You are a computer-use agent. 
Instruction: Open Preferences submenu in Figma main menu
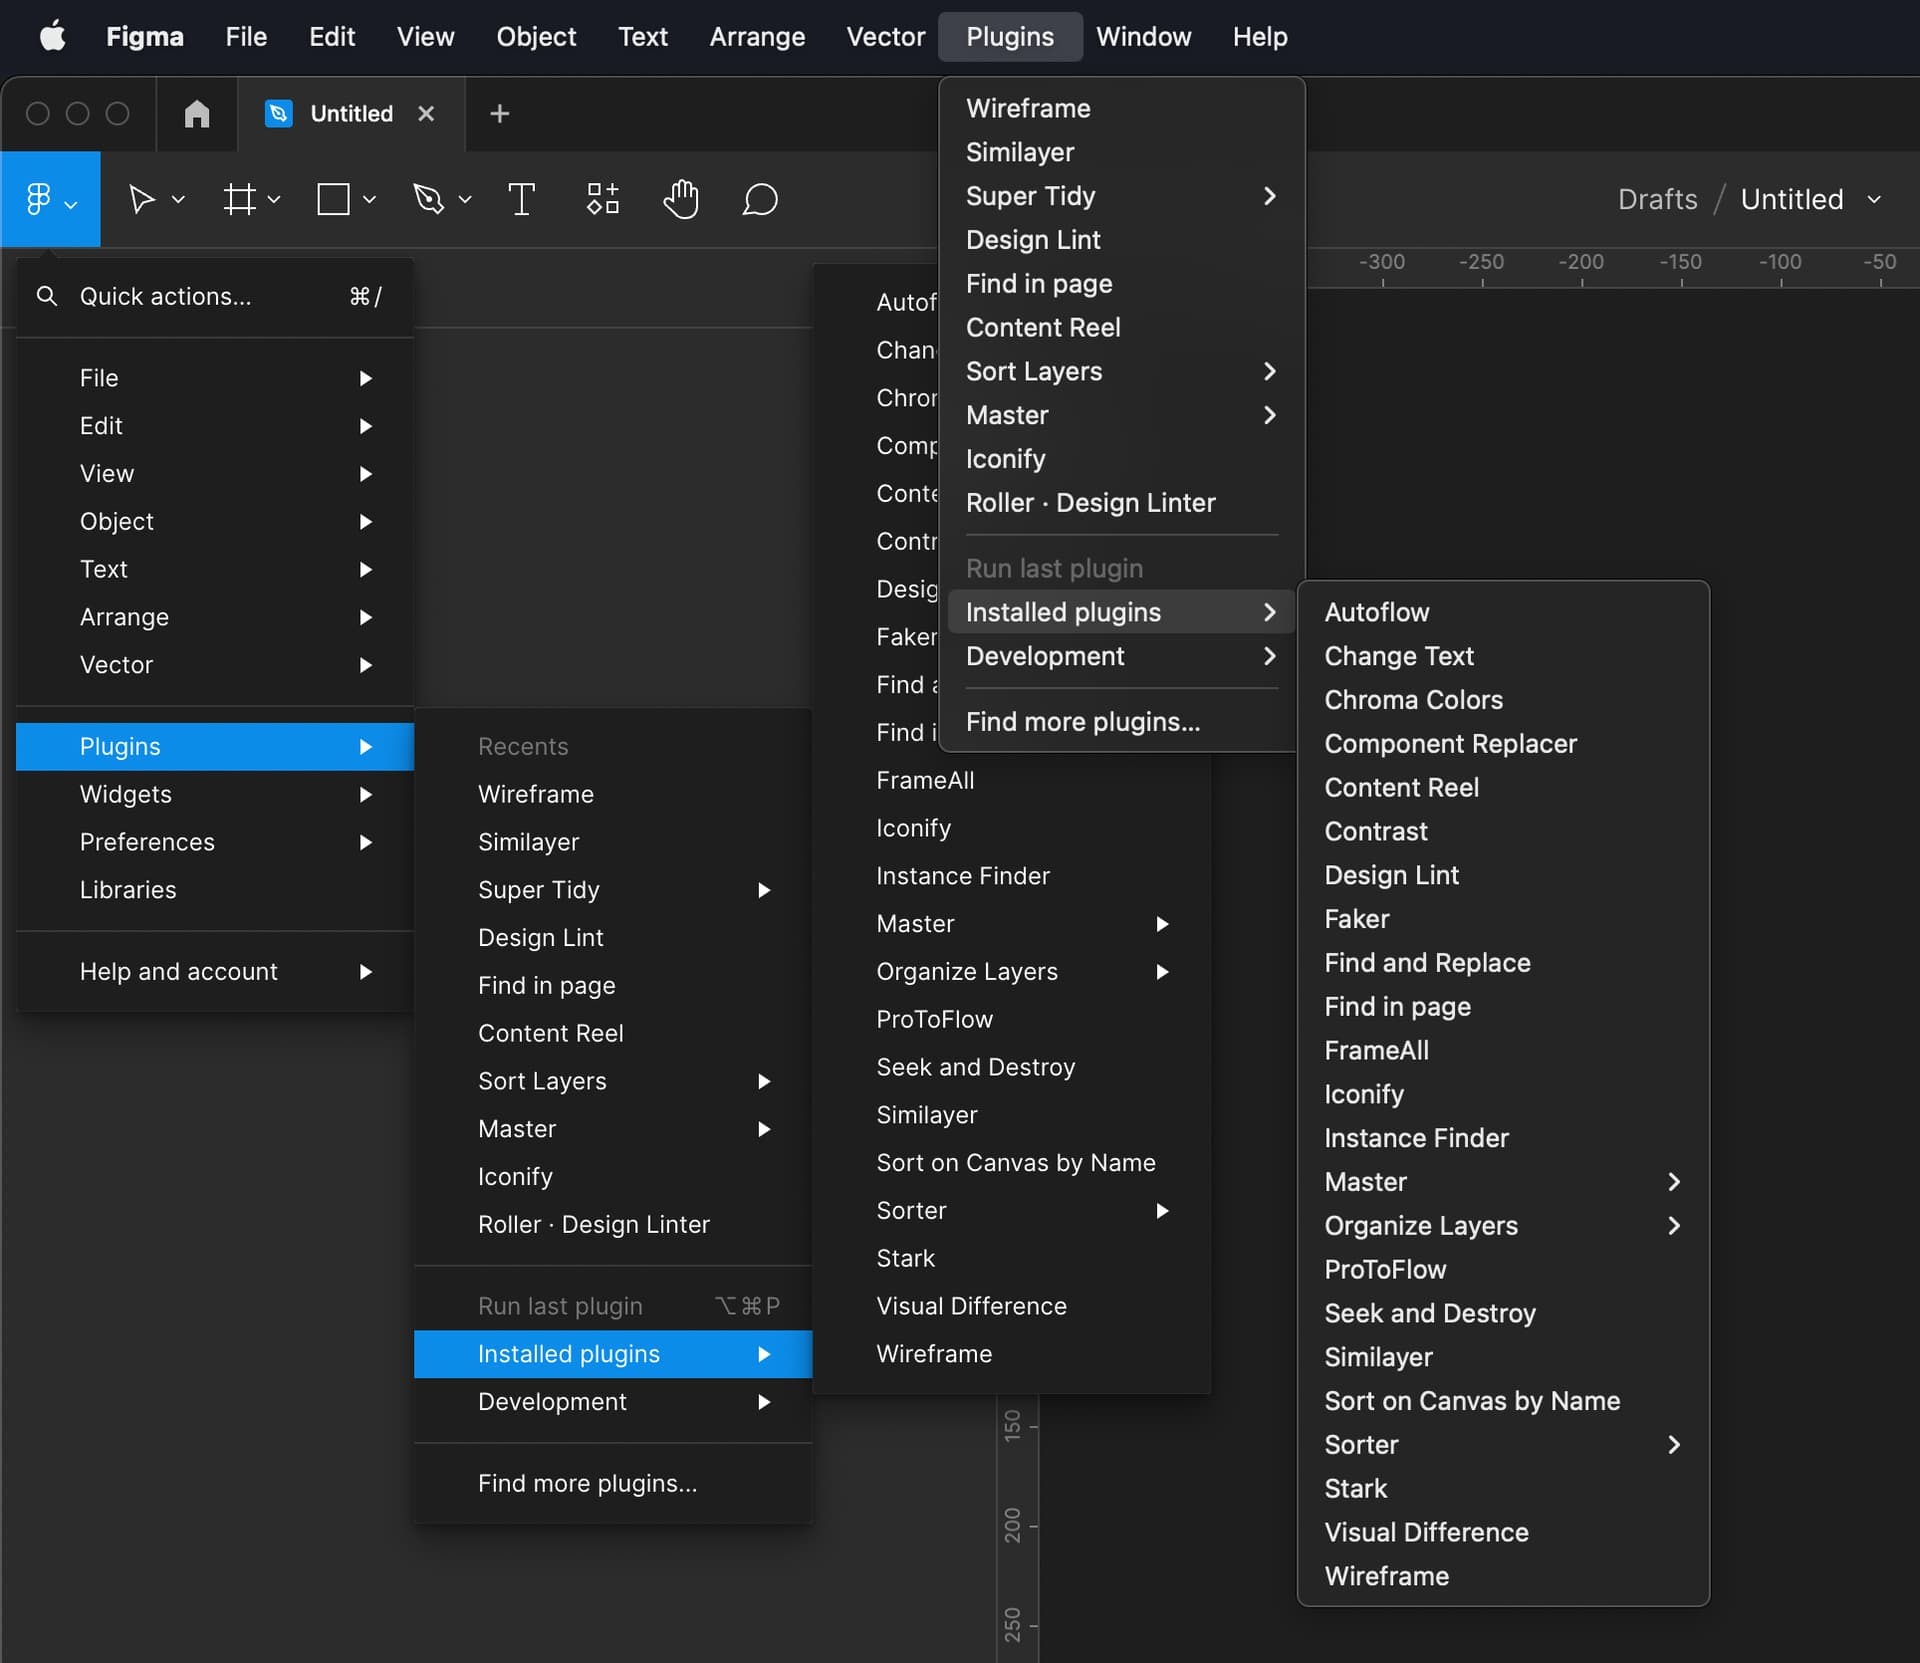tap(215, 842)
